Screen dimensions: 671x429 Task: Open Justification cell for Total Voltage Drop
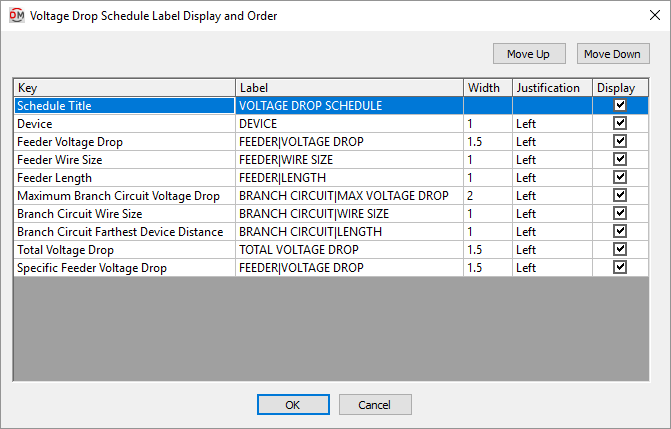tap(552, 250)
